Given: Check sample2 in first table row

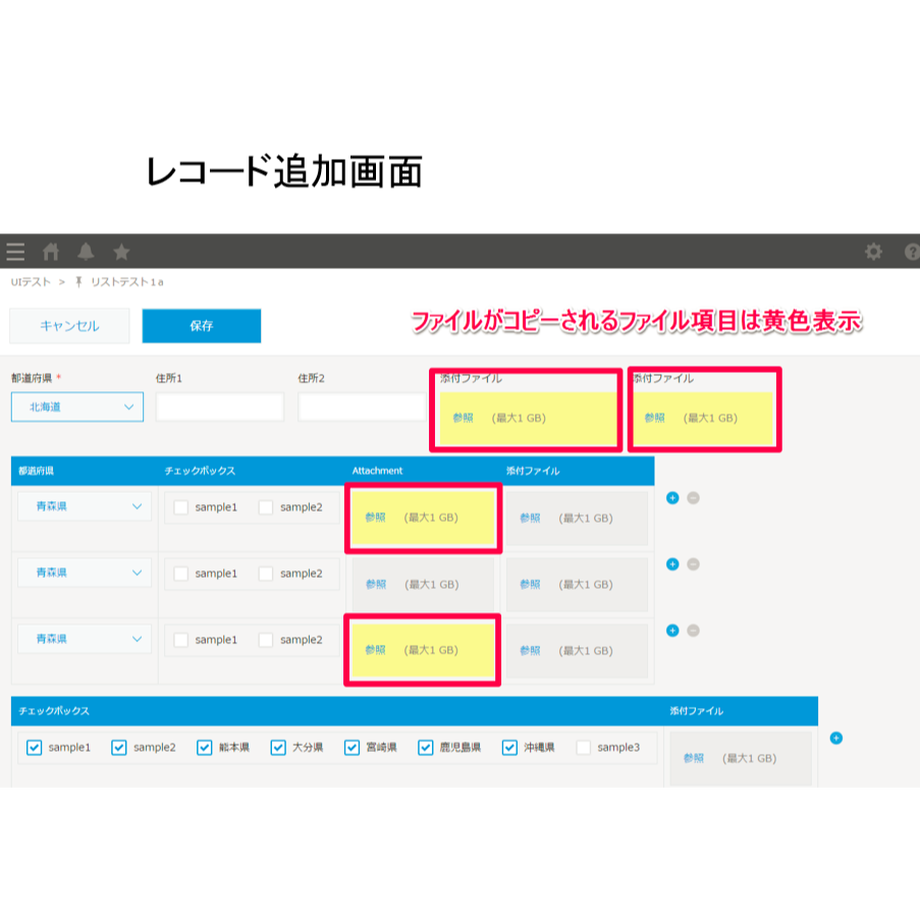Looking at the screenshot, I should [x=266, y=507].
